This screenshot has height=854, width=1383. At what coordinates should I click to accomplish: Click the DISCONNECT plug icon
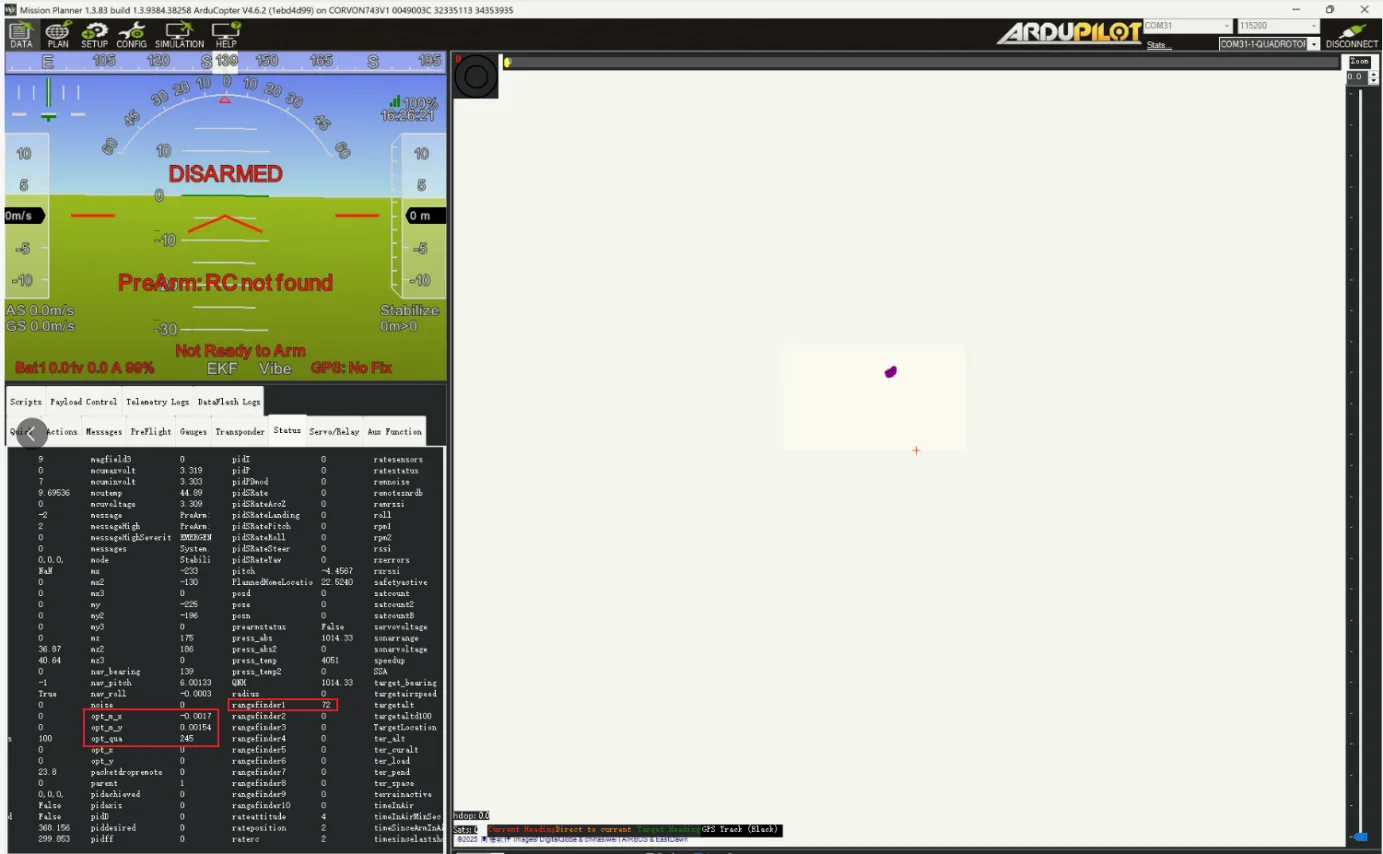1352,34
